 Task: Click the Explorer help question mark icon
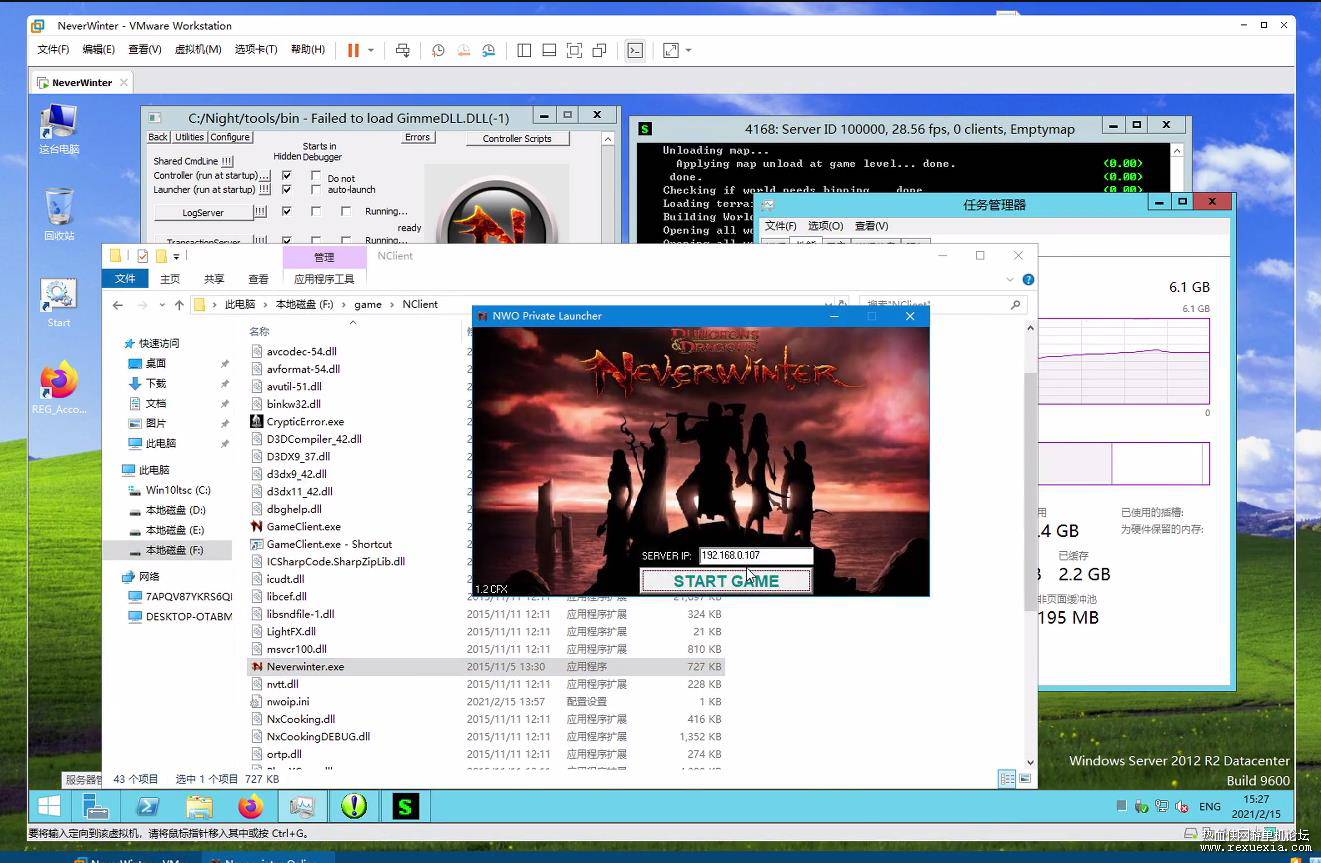pos(1028,280)
